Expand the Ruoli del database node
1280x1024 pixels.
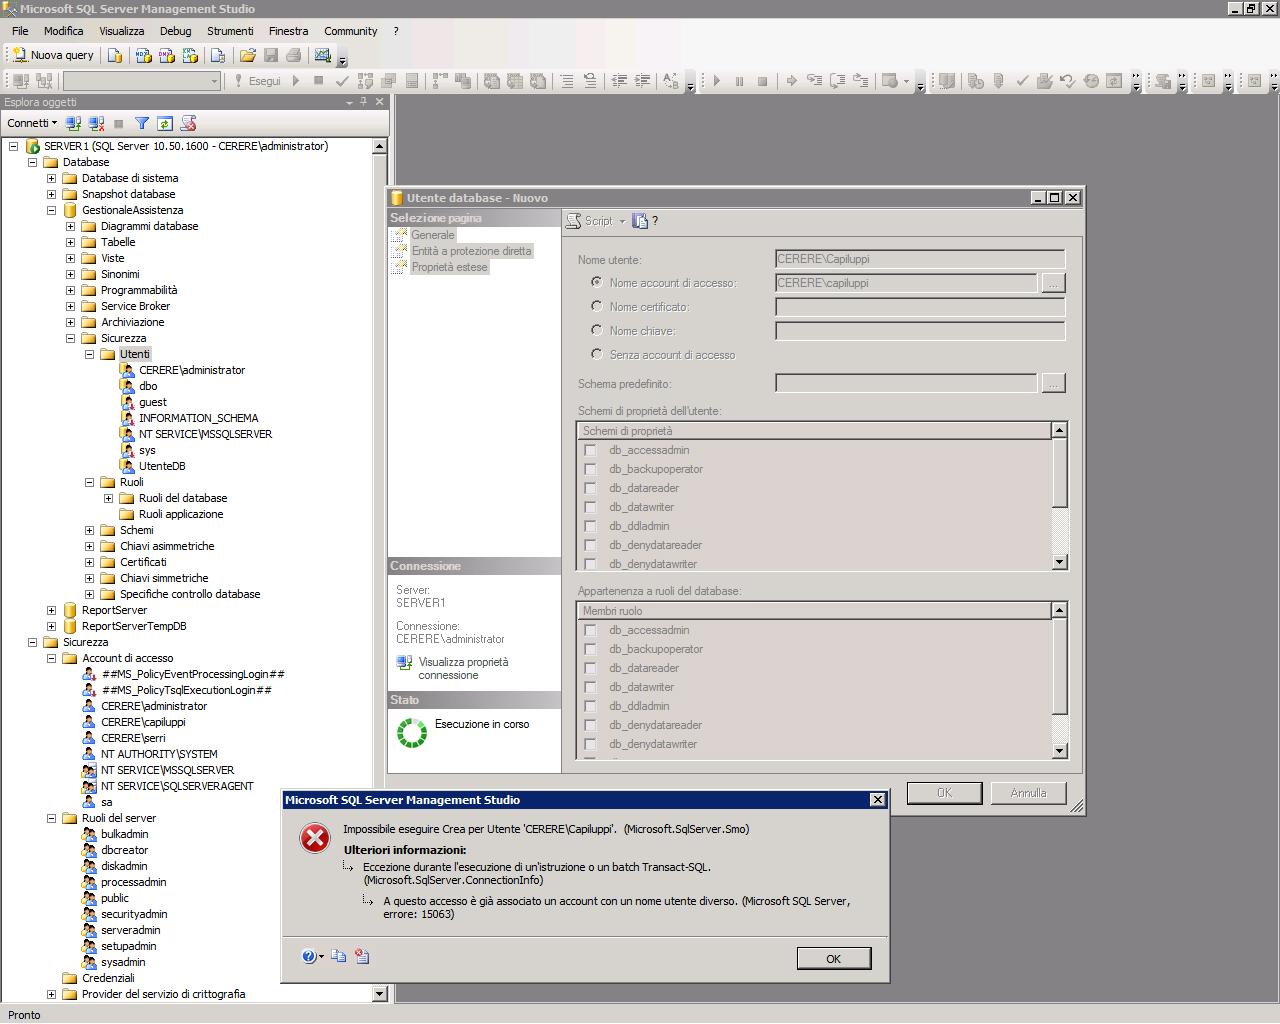coord(108,498)
